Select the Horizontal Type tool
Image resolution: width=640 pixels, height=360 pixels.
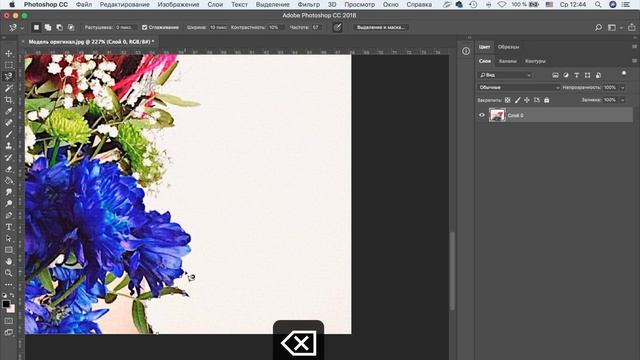9,227
